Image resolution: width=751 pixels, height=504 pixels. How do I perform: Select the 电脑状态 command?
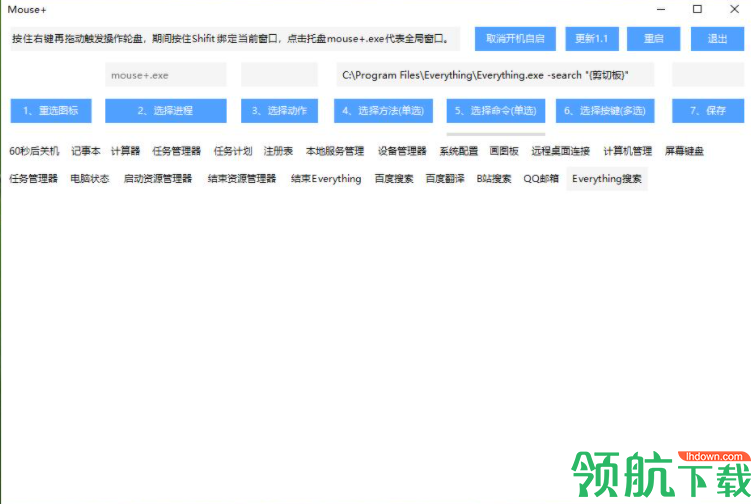[x=90, y=179]
